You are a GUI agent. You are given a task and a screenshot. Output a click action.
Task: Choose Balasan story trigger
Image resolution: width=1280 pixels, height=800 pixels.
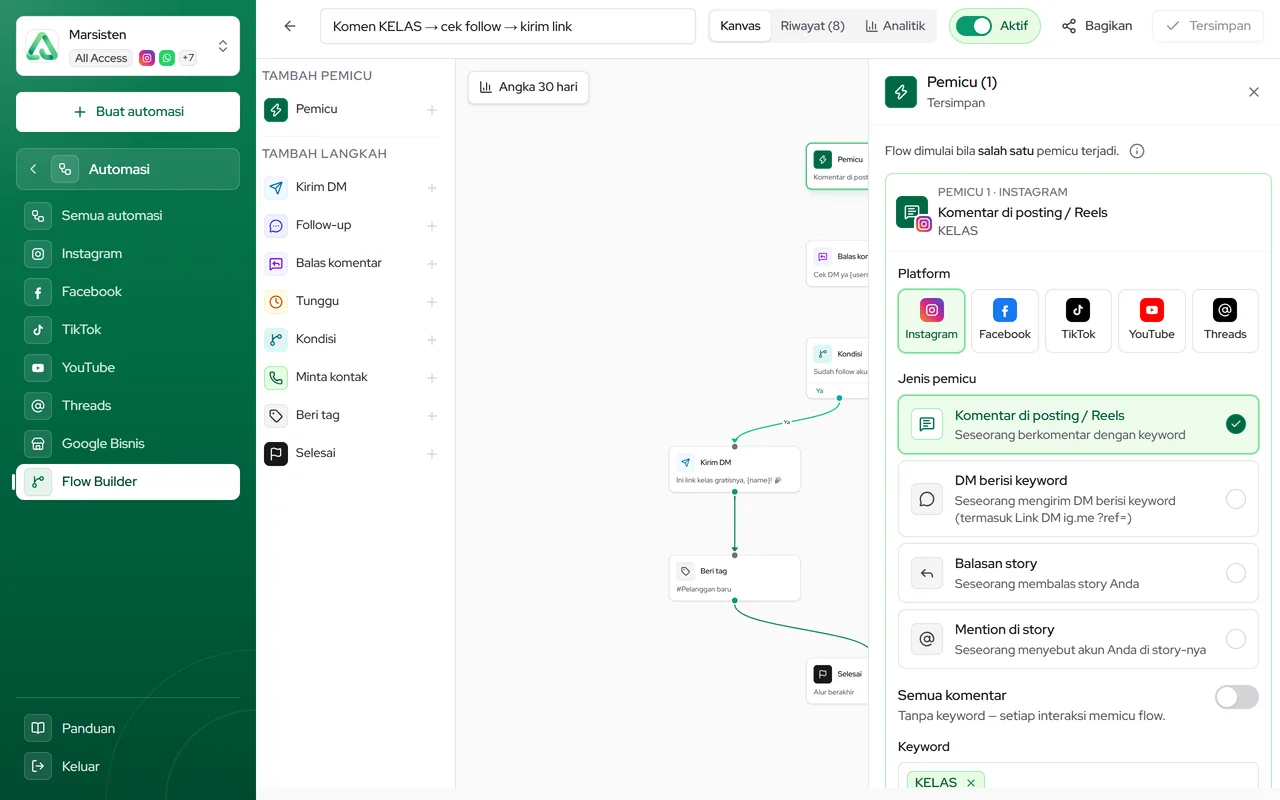pyautogui.click(x=1078, y=573)
